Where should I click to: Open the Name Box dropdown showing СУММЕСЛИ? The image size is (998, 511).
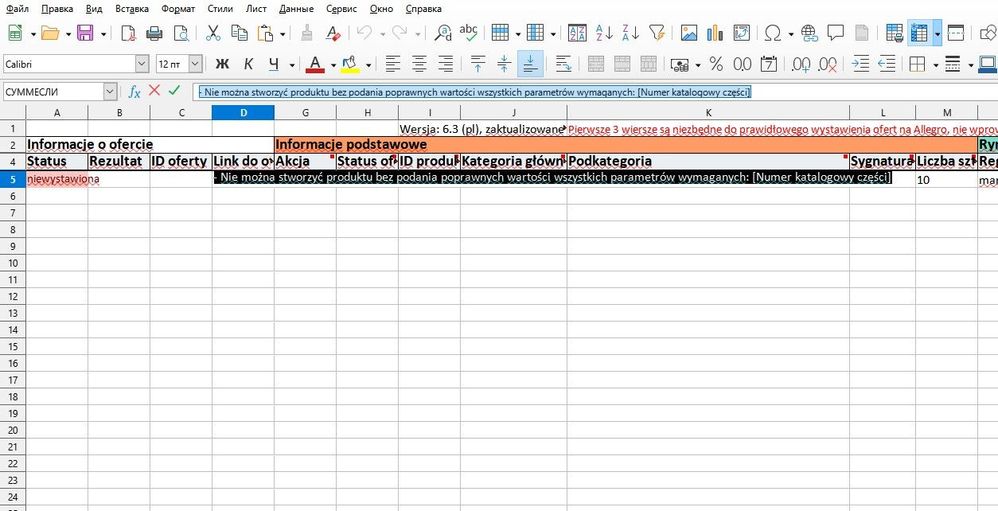click(x=109, y=92)
